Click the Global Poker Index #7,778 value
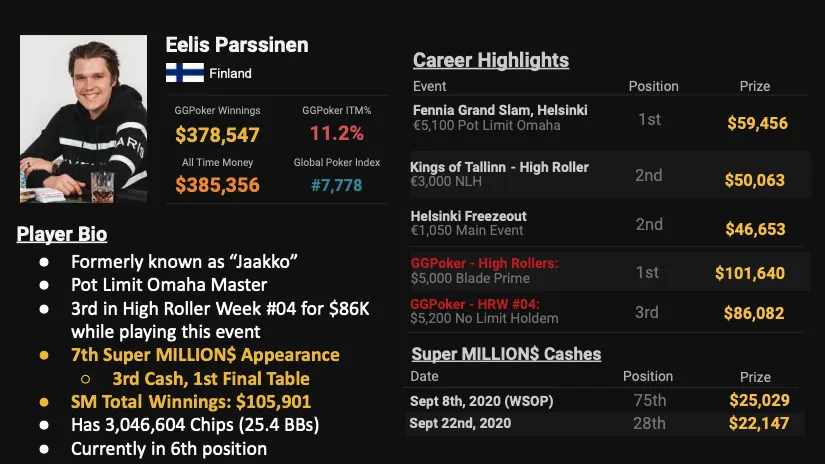This screenshot has width=825, height=464. pyautogui.click(x=336, y=185)
